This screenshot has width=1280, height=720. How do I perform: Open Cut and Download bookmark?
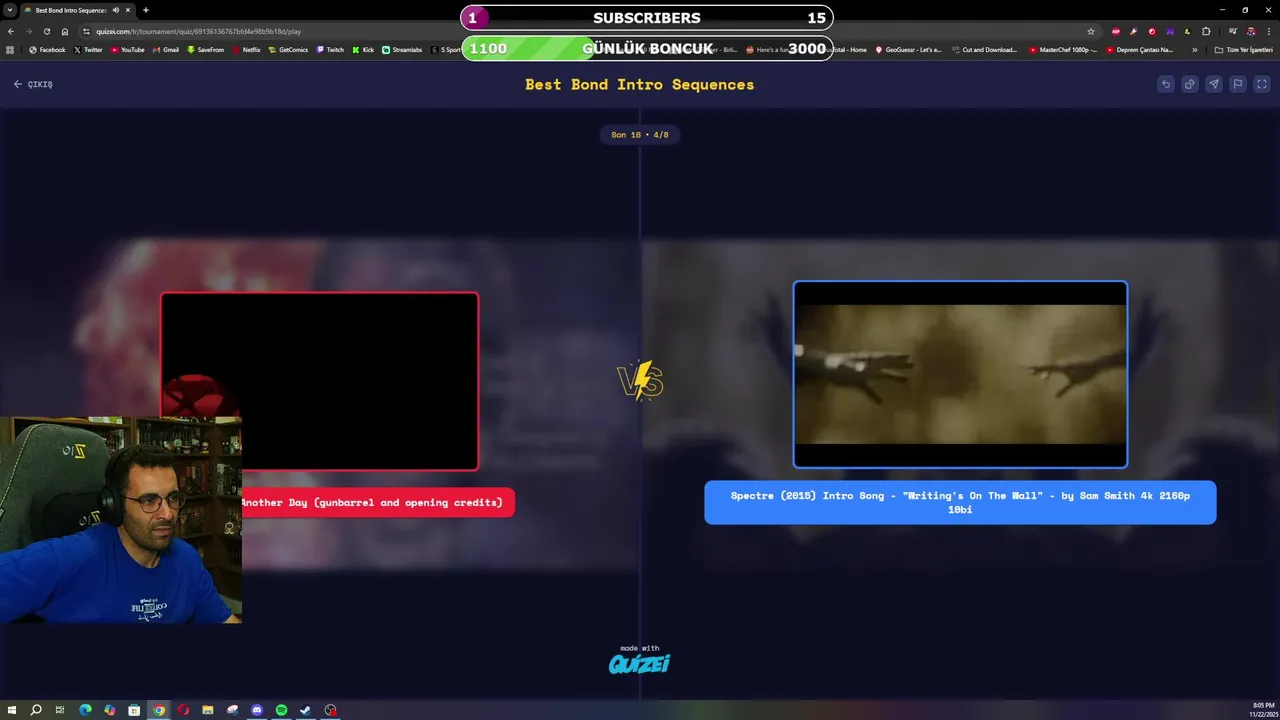tap(984, 50)
